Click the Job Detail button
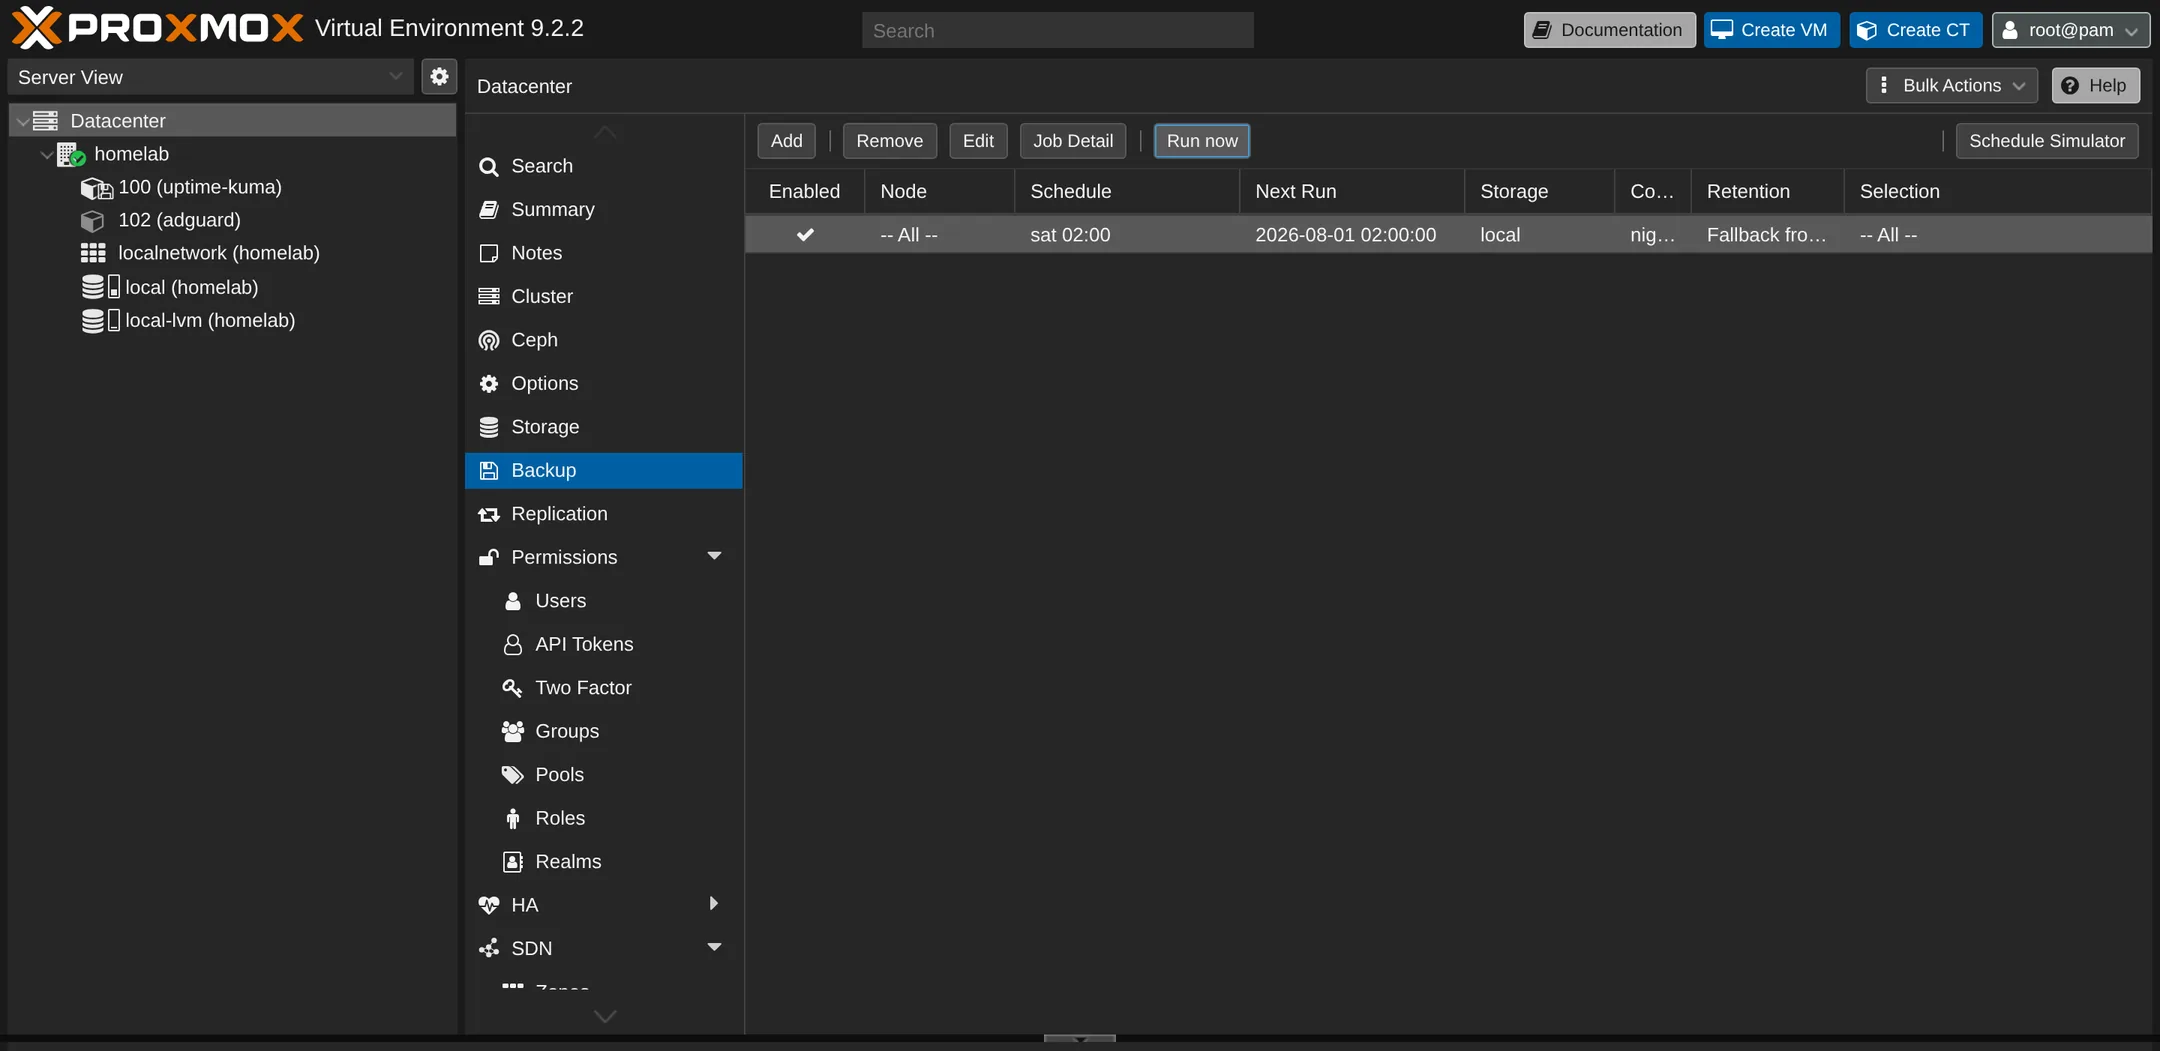 1073,141
